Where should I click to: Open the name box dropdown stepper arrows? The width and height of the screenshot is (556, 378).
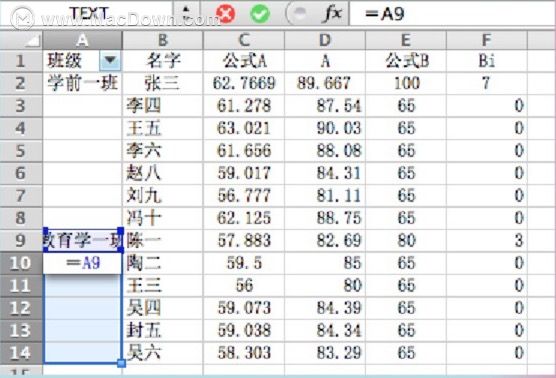187,13
